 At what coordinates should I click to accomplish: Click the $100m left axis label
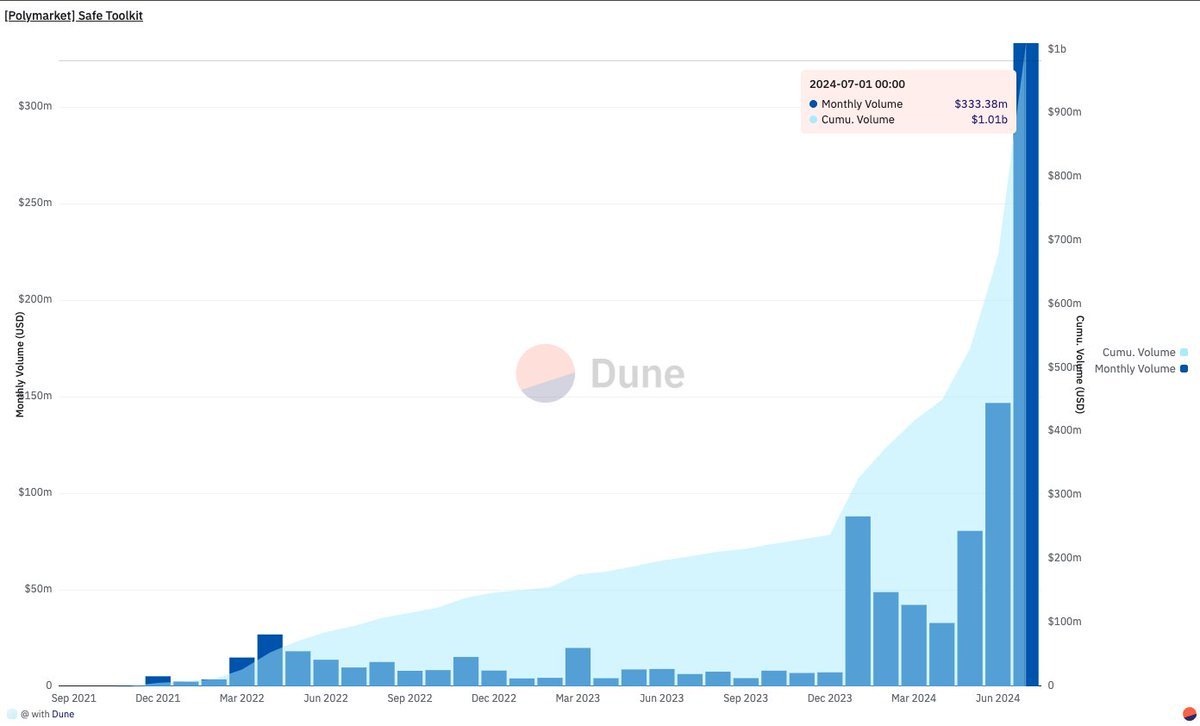tap(35, 493)
